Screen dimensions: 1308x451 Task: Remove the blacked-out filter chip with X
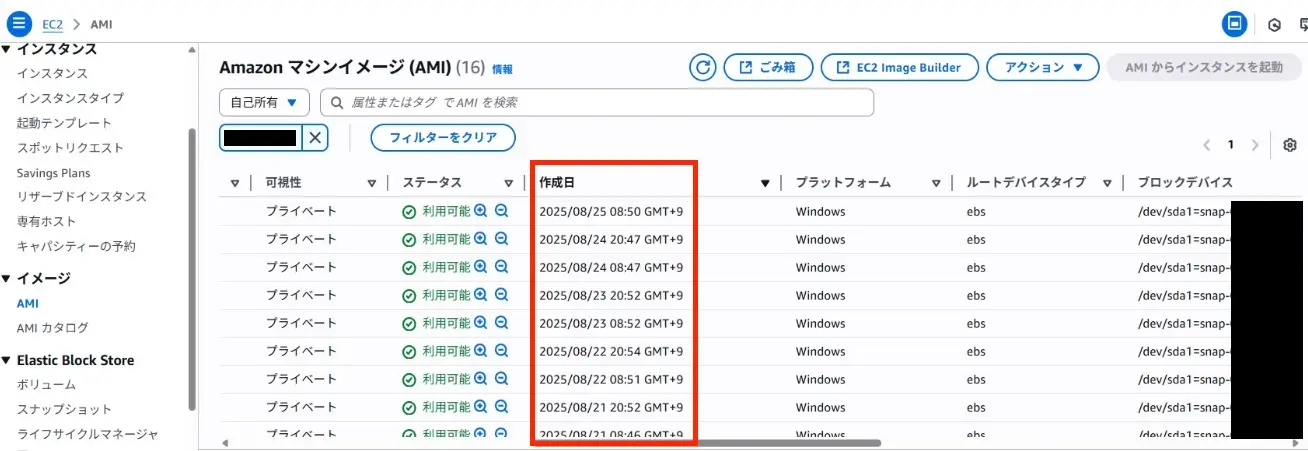click(315, 138)
